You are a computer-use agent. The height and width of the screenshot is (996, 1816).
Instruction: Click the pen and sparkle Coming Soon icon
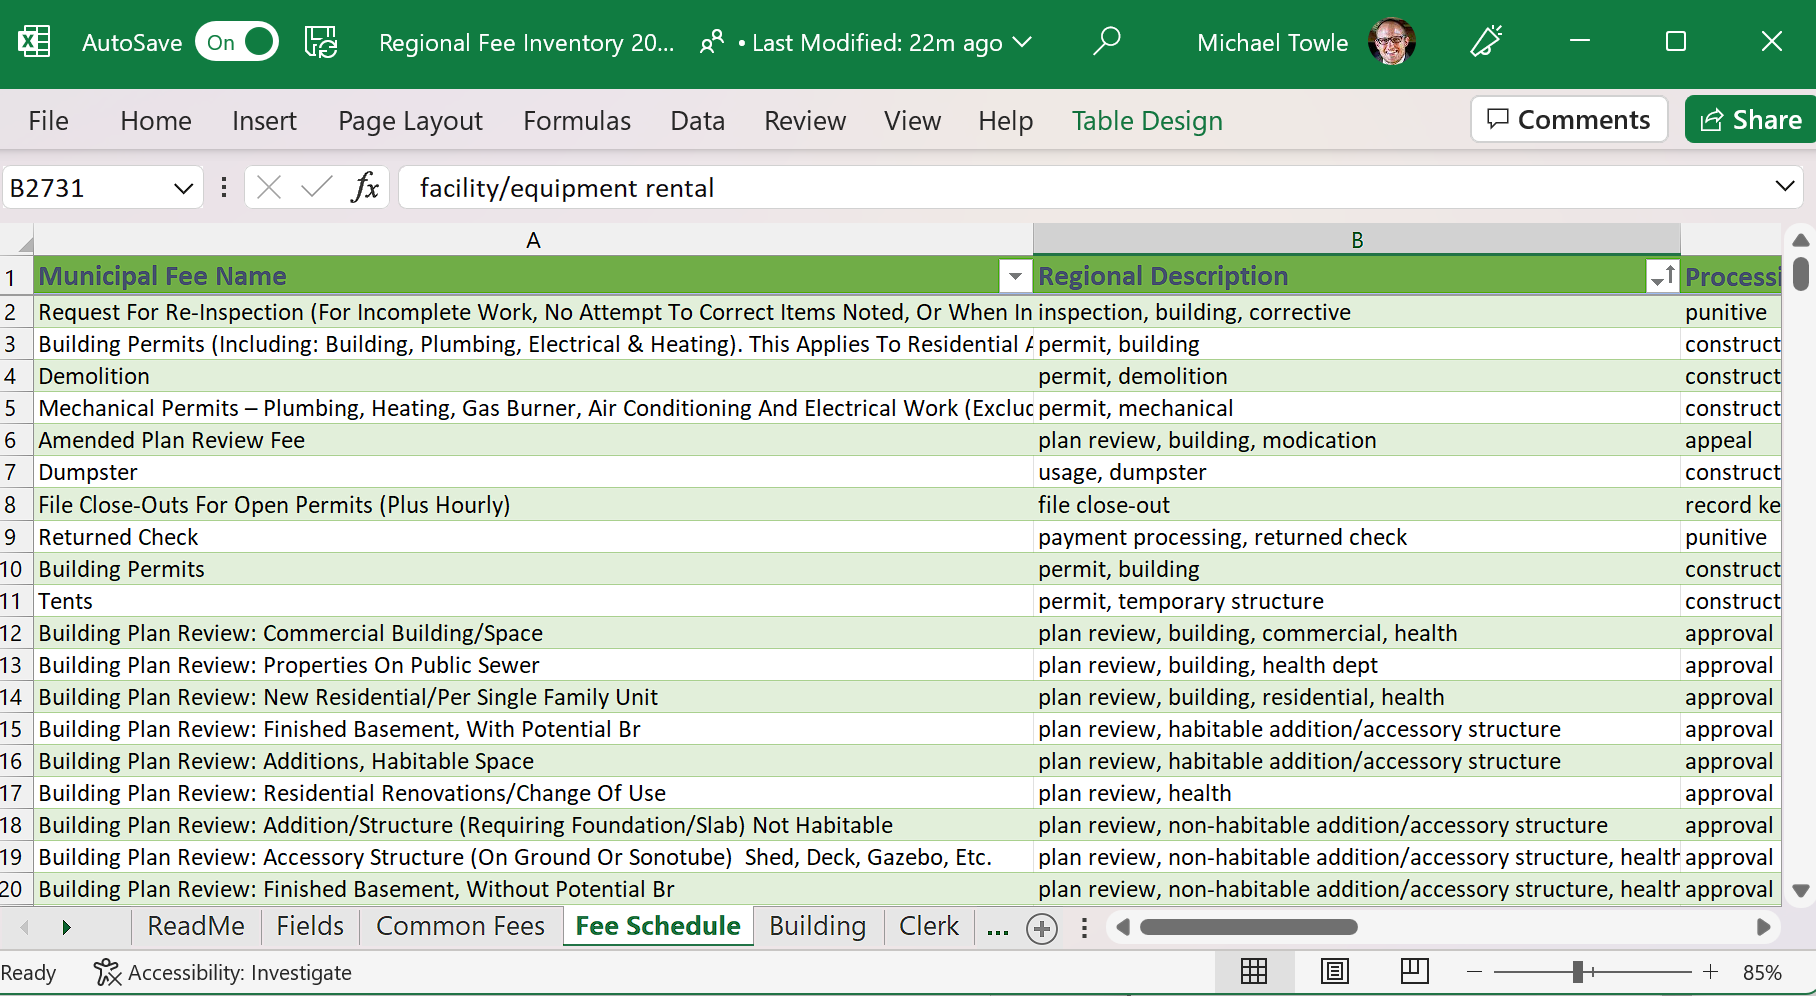(x=1486, y=42)
